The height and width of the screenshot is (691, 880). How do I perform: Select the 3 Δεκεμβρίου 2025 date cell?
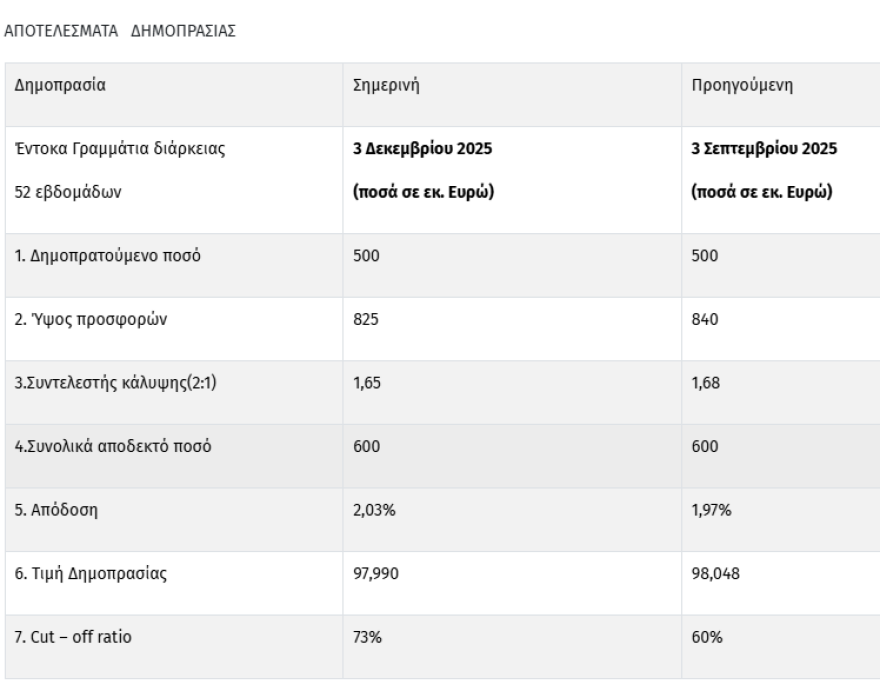coord(424,150)
